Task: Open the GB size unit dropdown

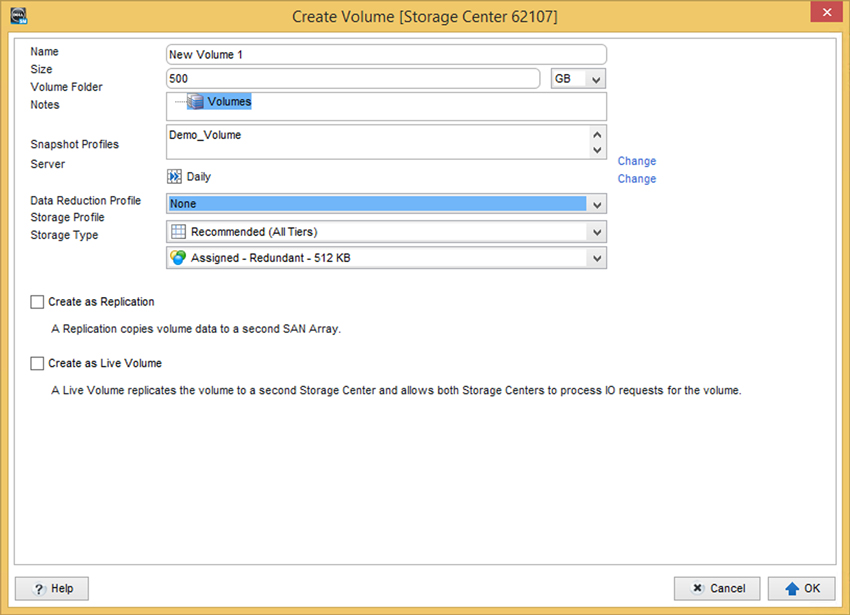Action: [578, 79]
